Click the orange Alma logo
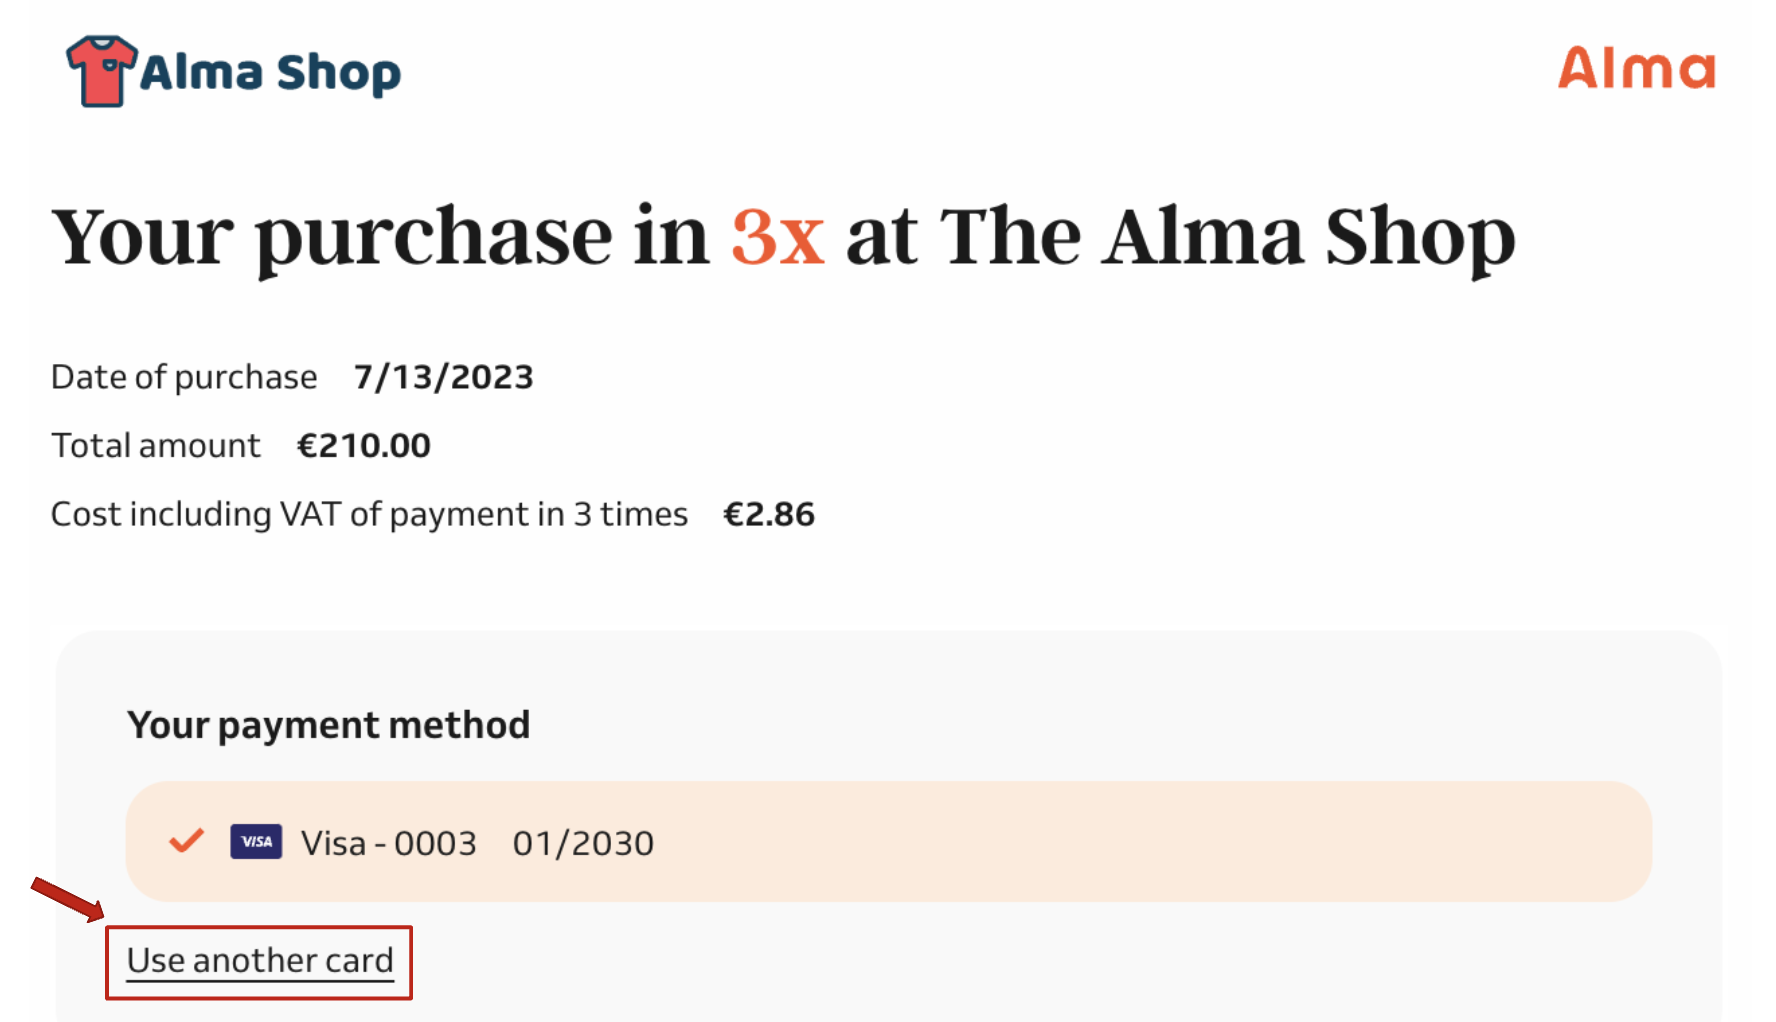The image size is (1776, 1022). 1636,69
